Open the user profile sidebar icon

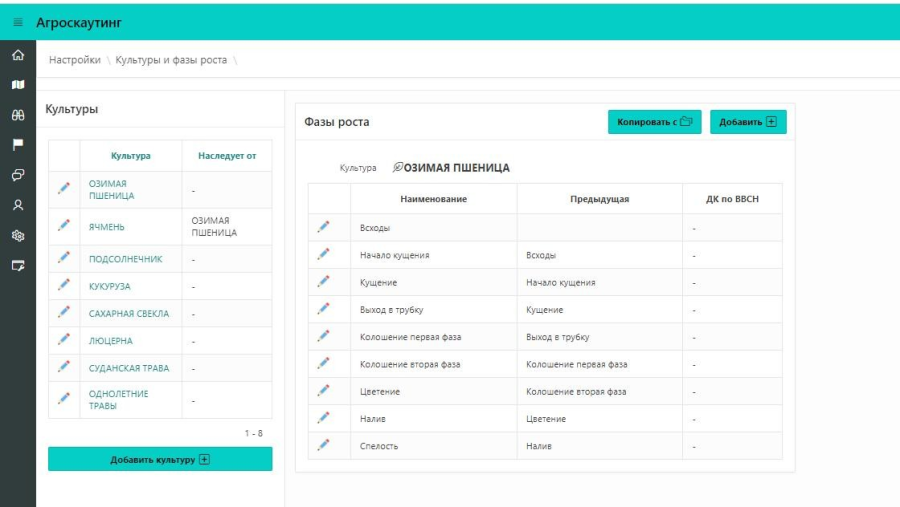17,204
